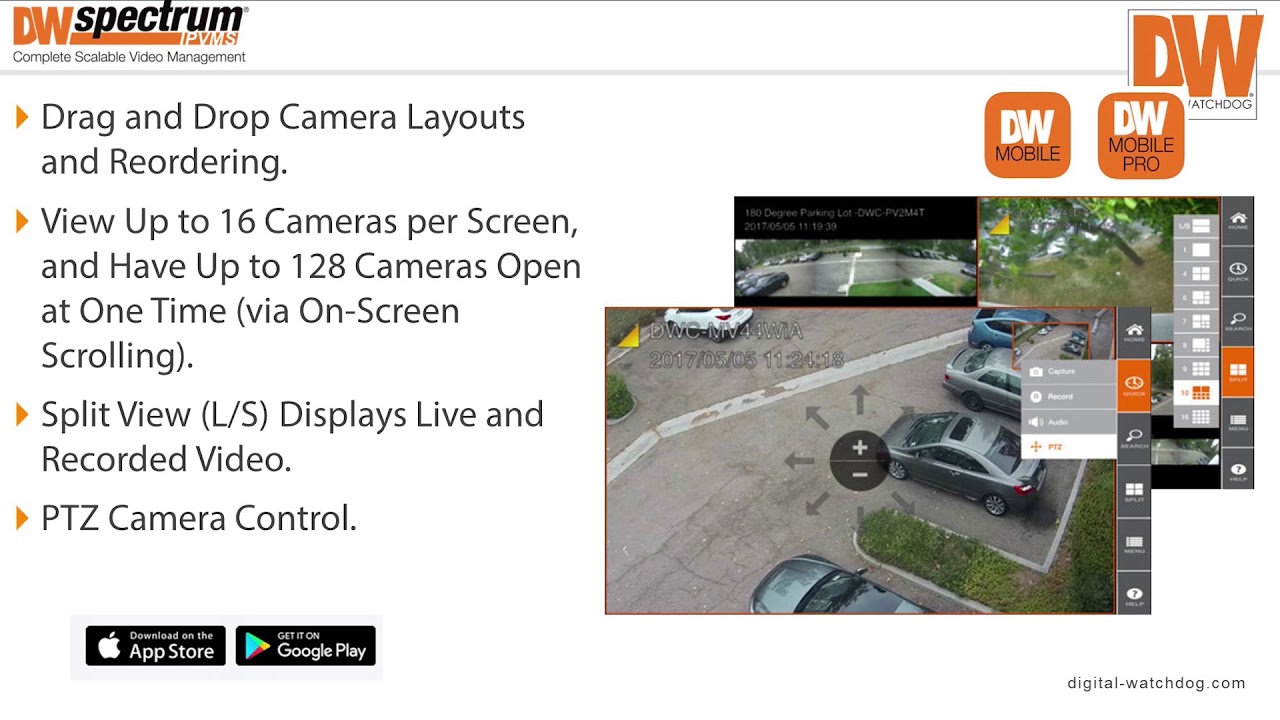Select Record in the quick menu
This screenshot has width=1280, height=720.
[x=1068, y=397]
